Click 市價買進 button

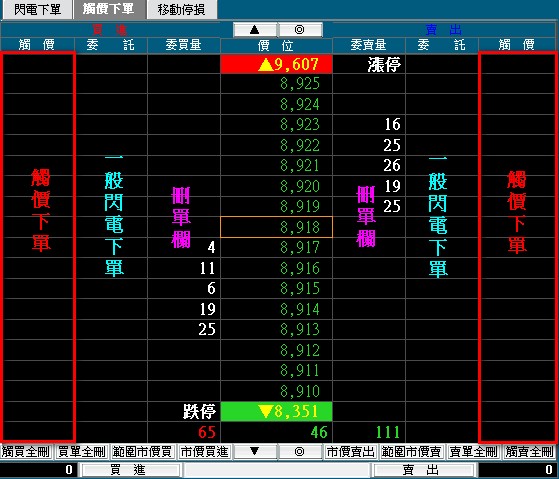click(x=204, y=452)
